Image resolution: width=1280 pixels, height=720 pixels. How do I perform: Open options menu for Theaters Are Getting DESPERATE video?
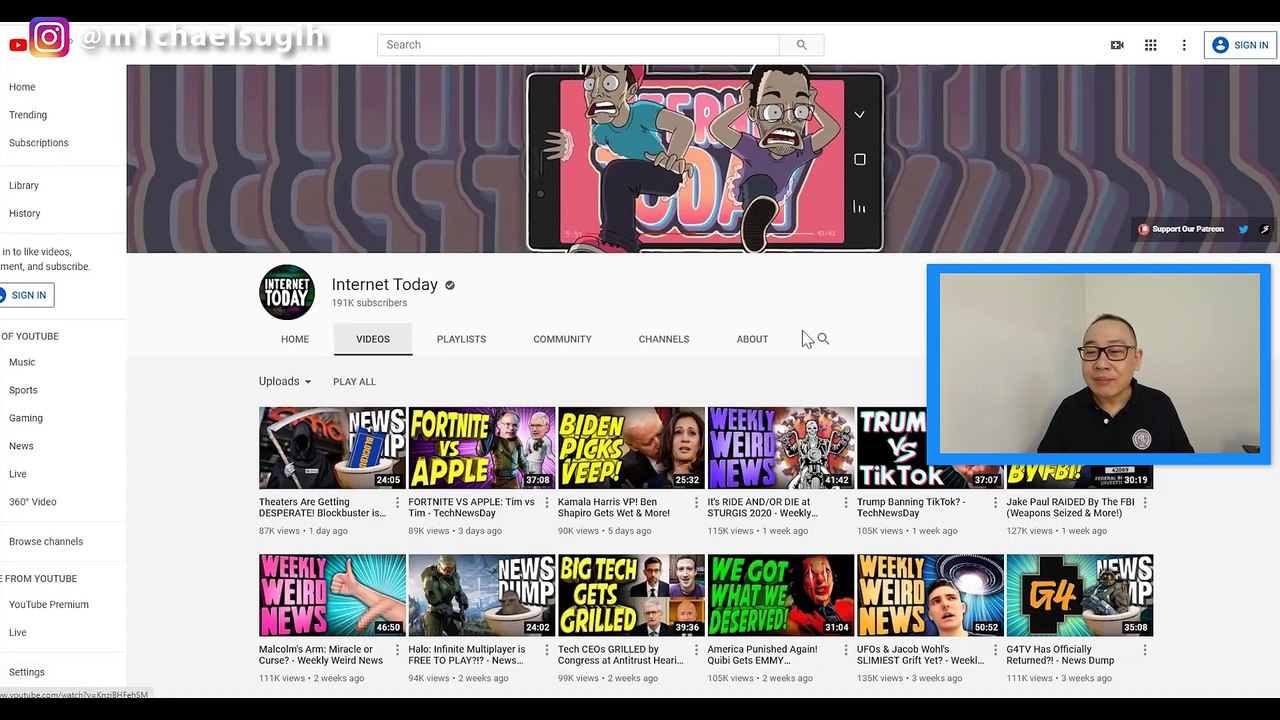[x=397, y=502]
